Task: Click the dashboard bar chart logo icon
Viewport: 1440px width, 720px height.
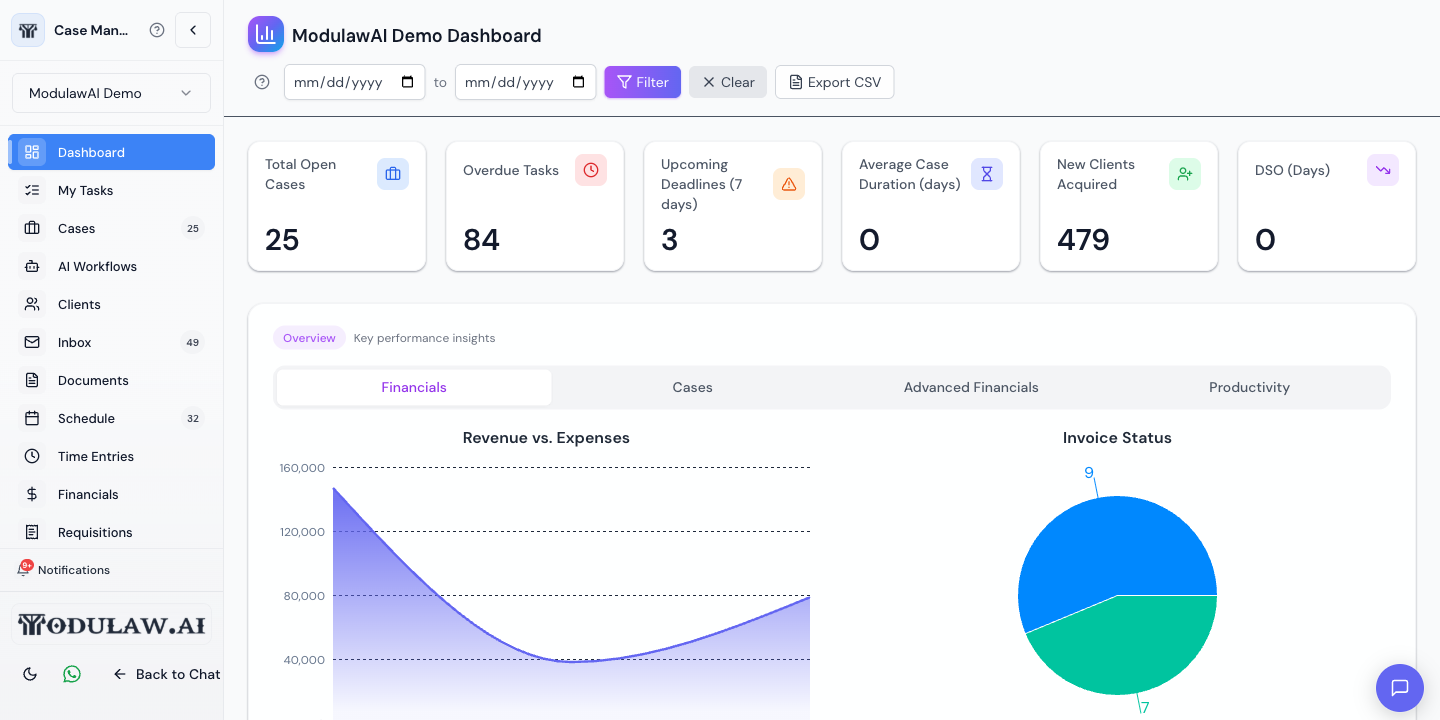Action: click(x=266, y=34)
